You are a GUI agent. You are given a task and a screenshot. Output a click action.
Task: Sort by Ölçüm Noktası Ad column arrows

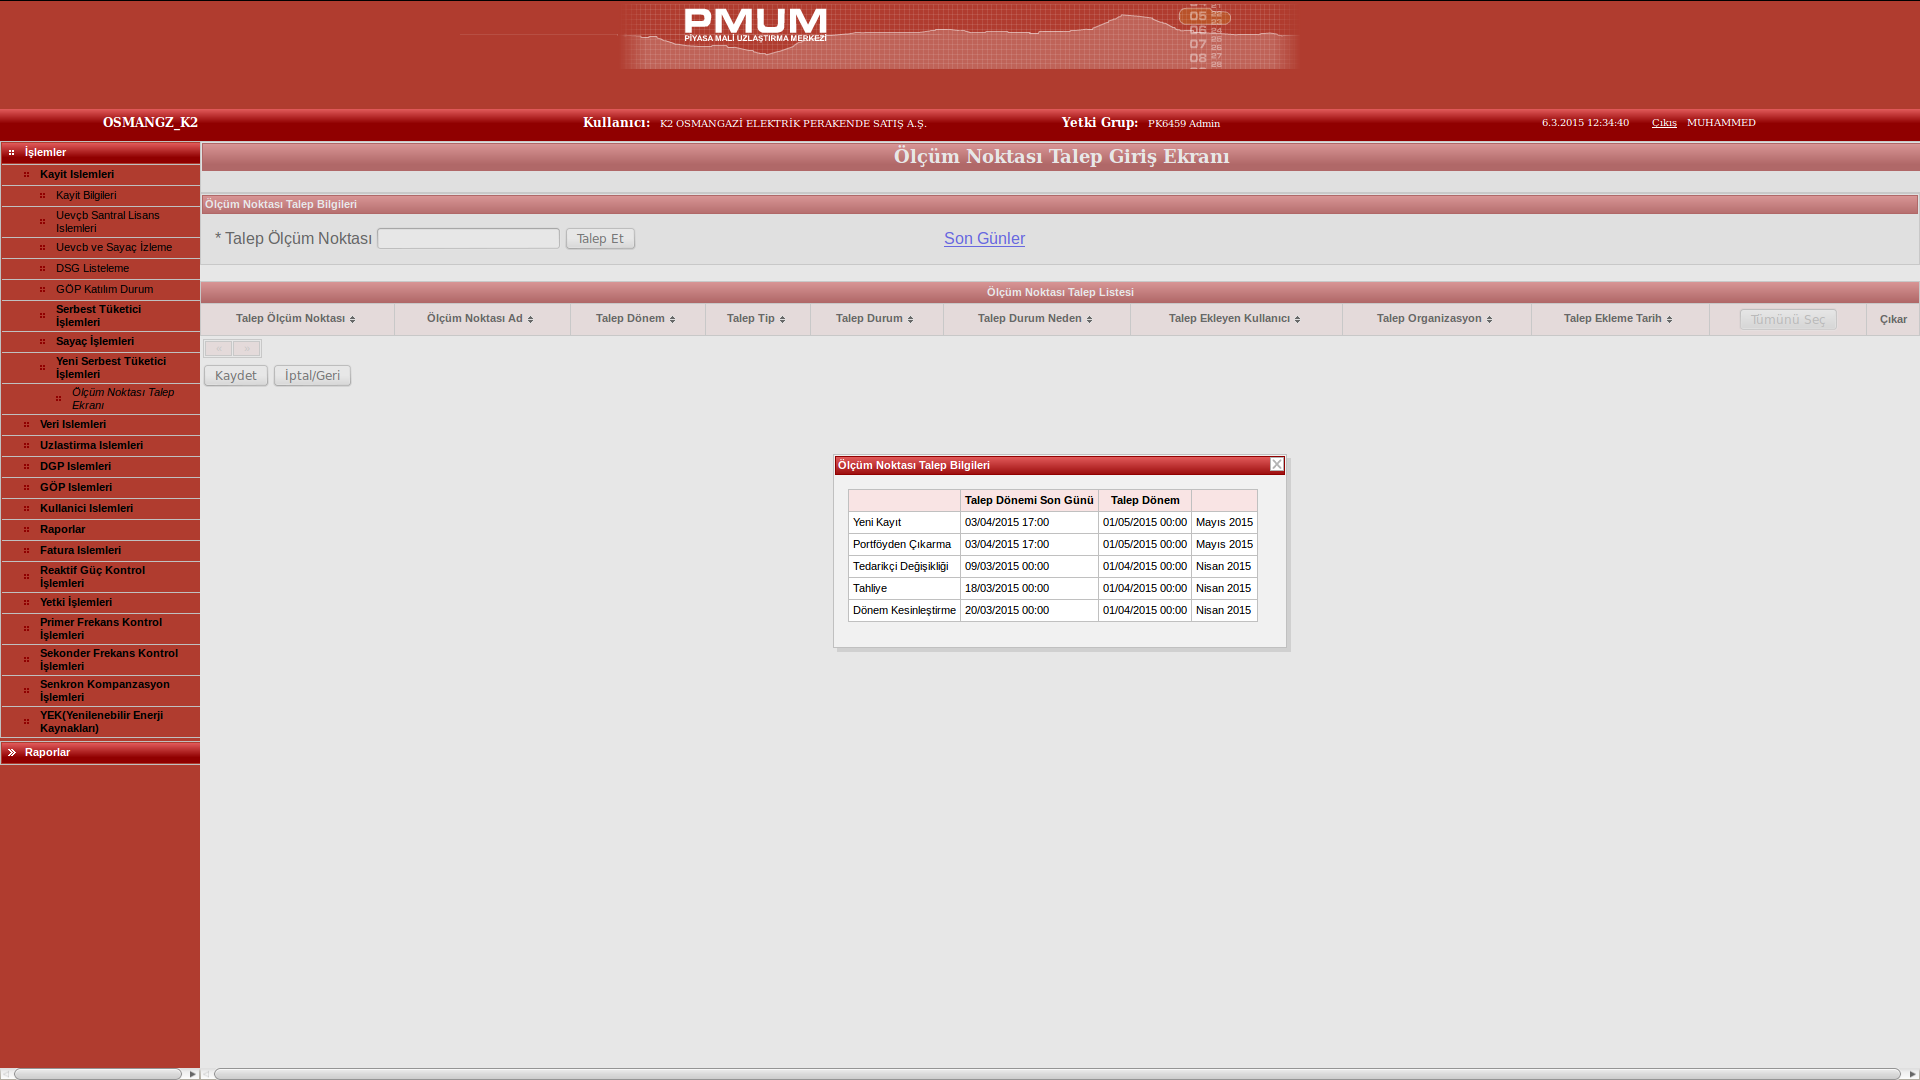click(530, 320)
